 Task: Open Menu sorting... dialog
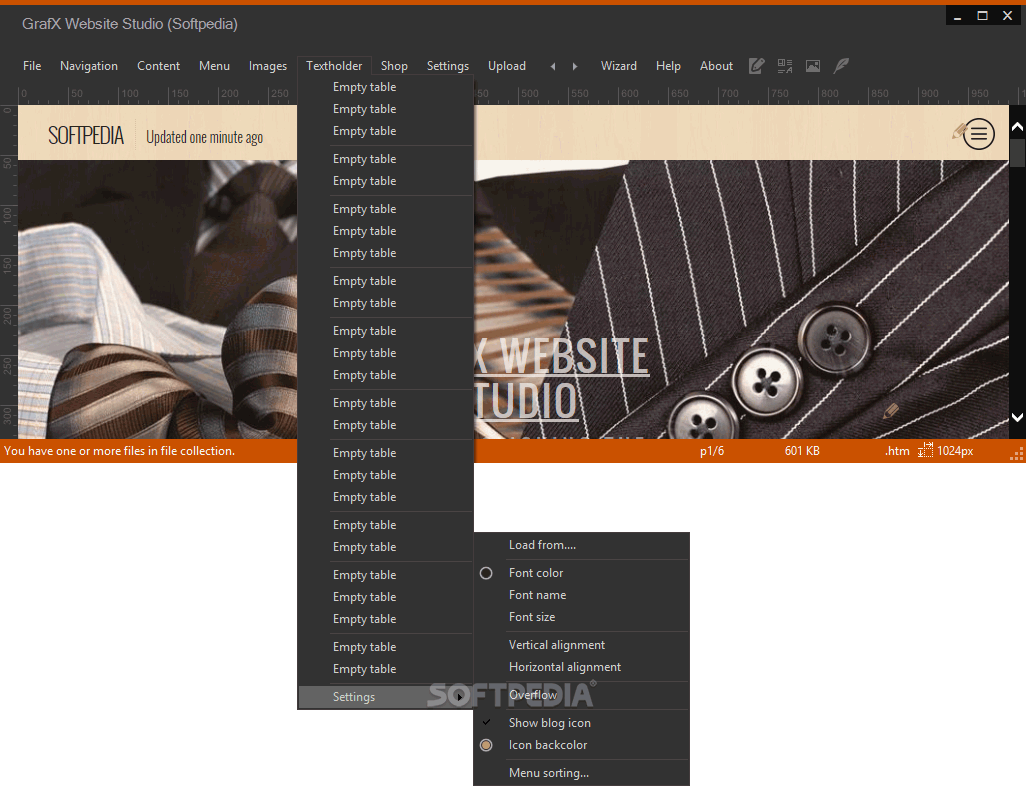point(581,773)
